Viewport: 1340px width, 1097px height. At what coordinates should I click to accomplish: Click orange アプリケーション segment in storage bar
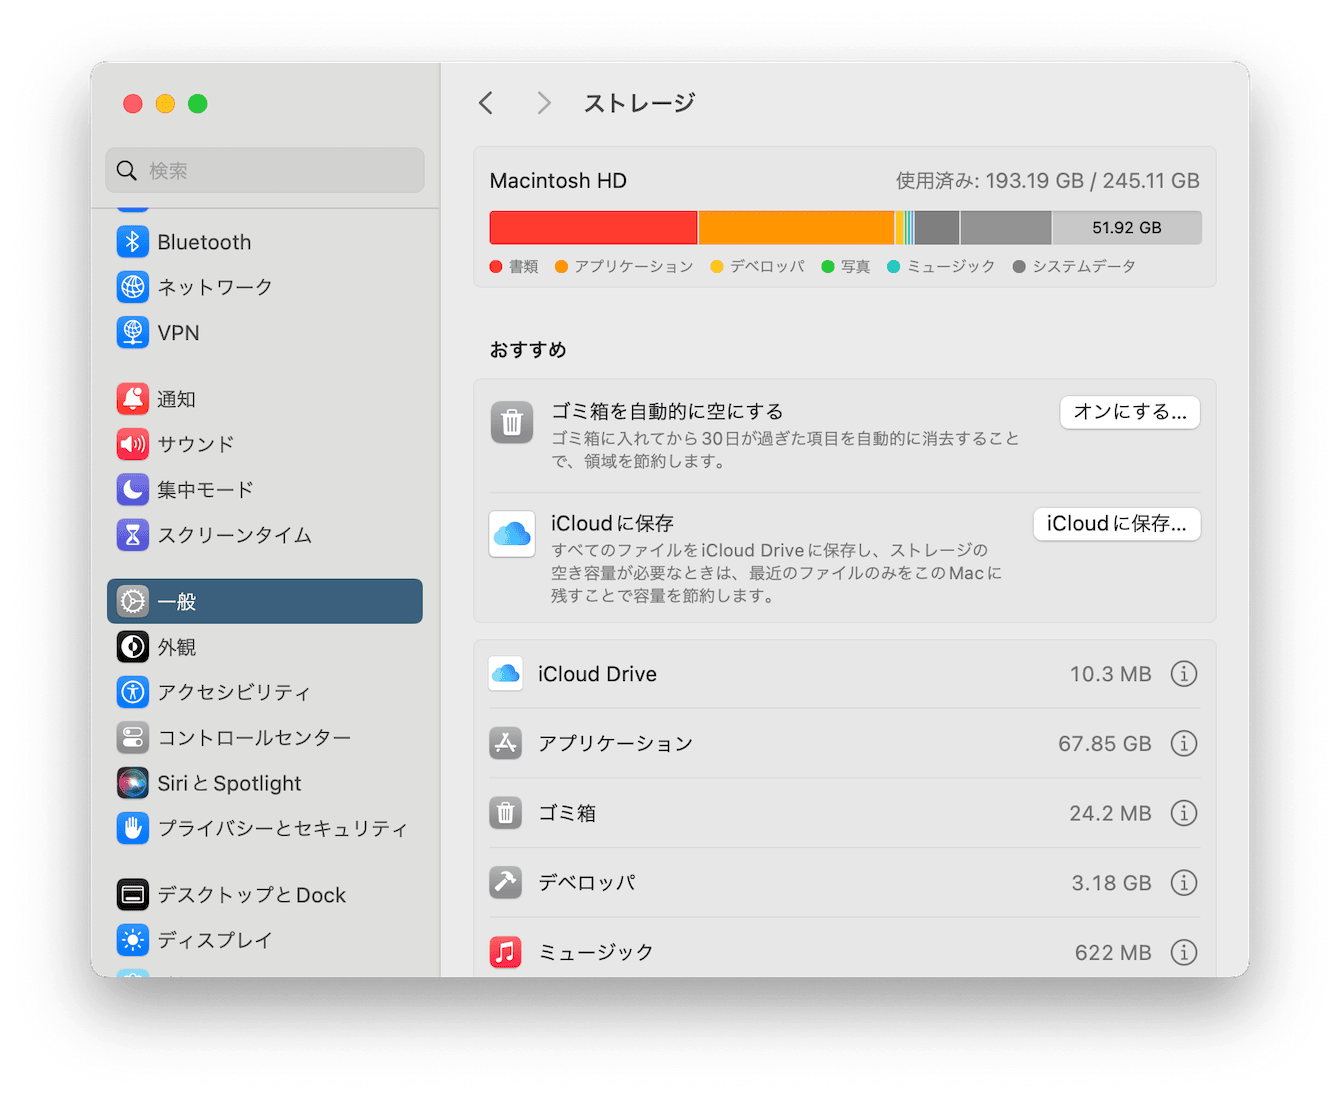[796, 228]
